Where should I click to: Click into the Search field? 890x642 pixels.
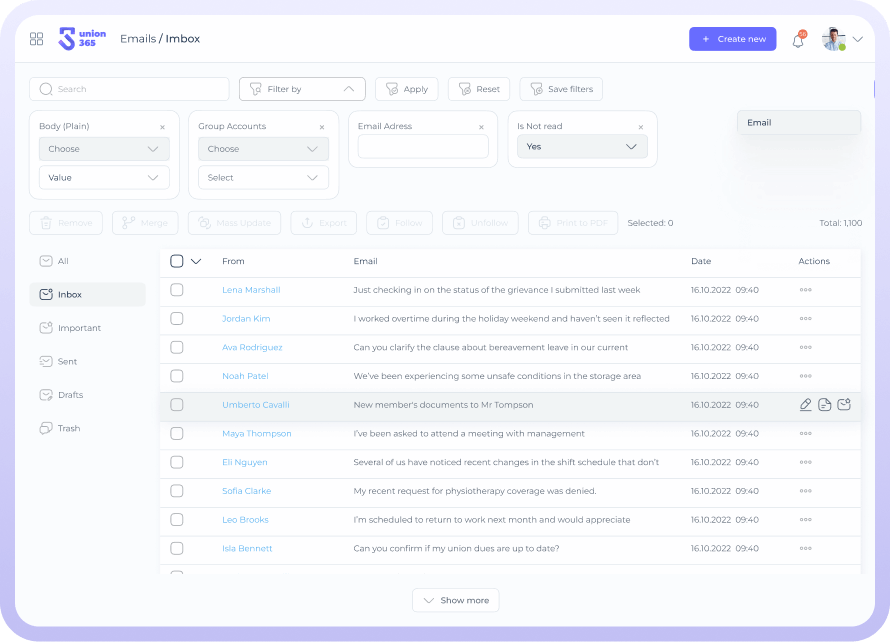pos(130,89)
